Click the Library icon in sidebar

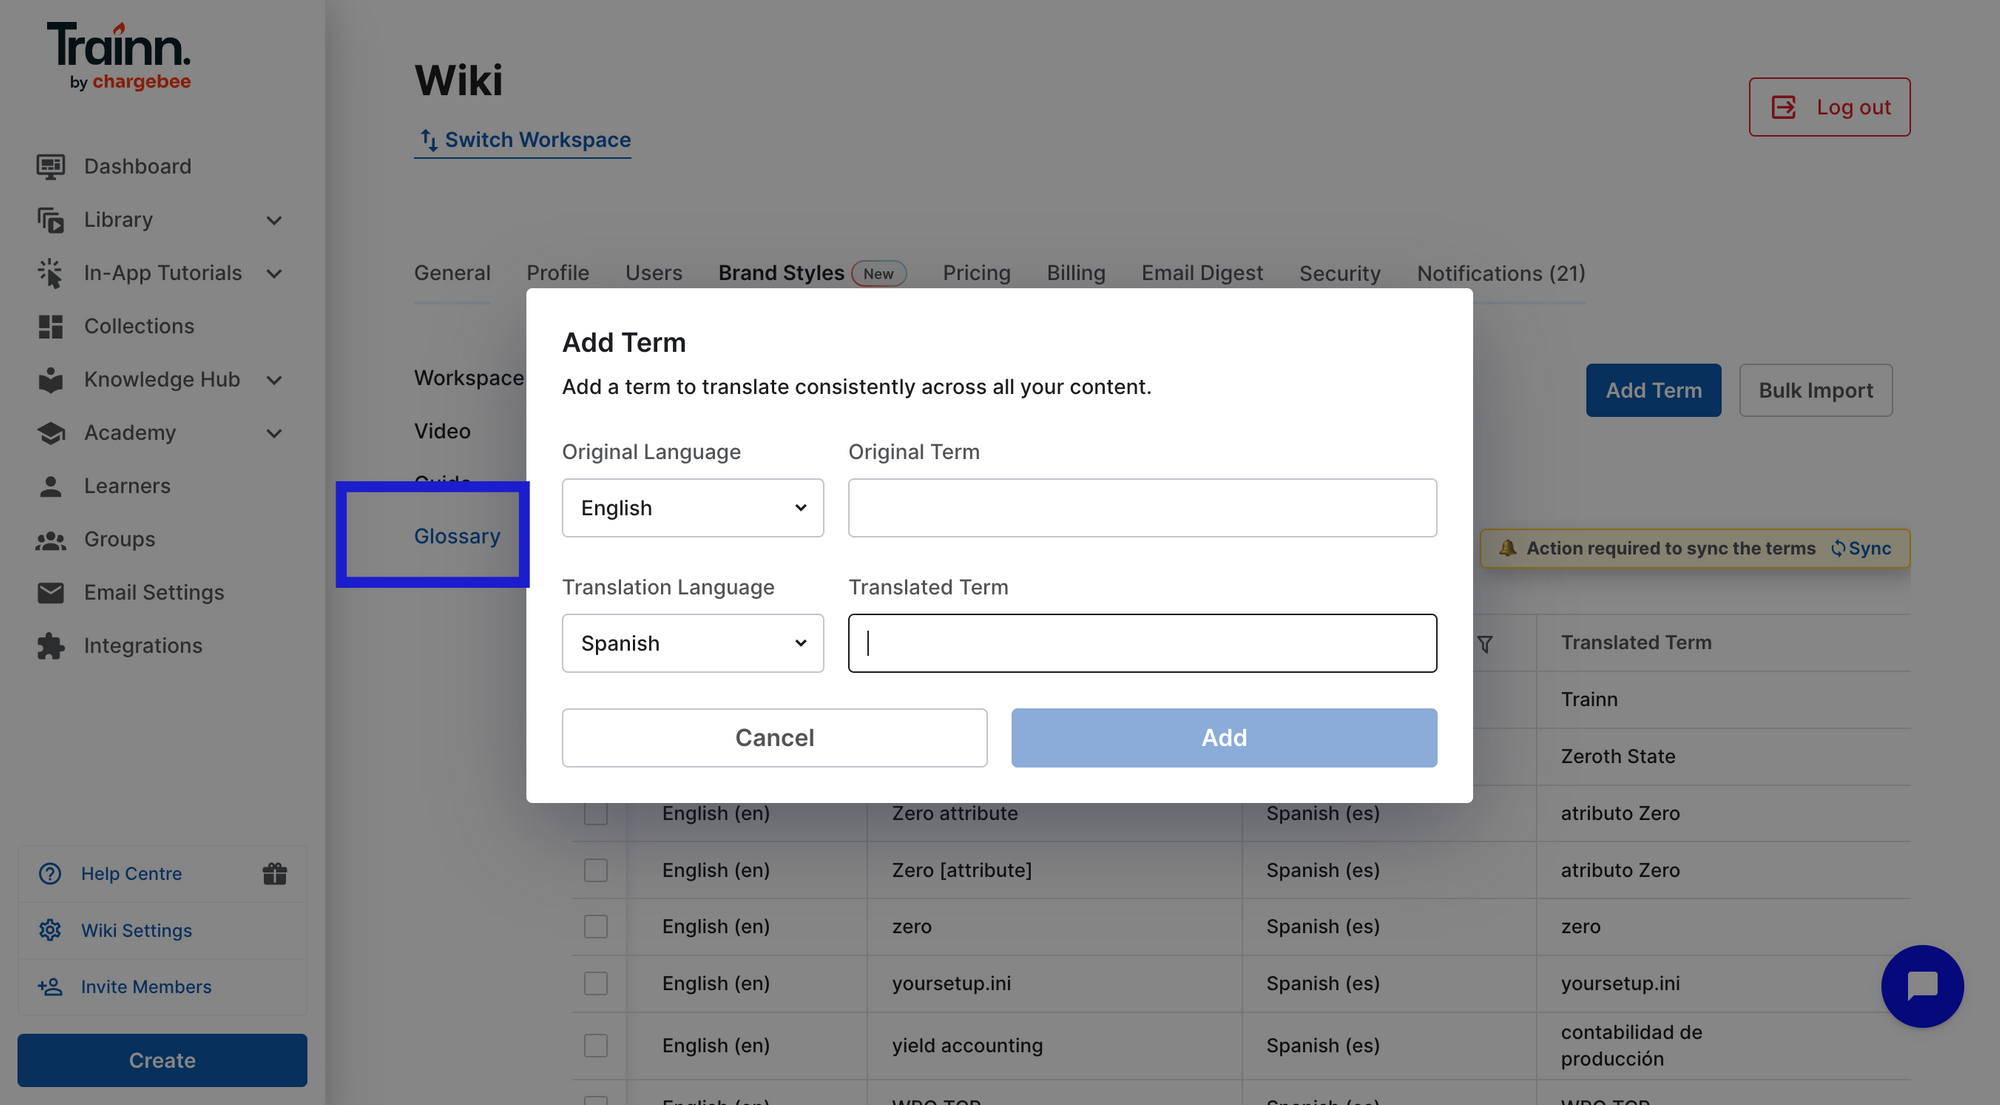51,220
